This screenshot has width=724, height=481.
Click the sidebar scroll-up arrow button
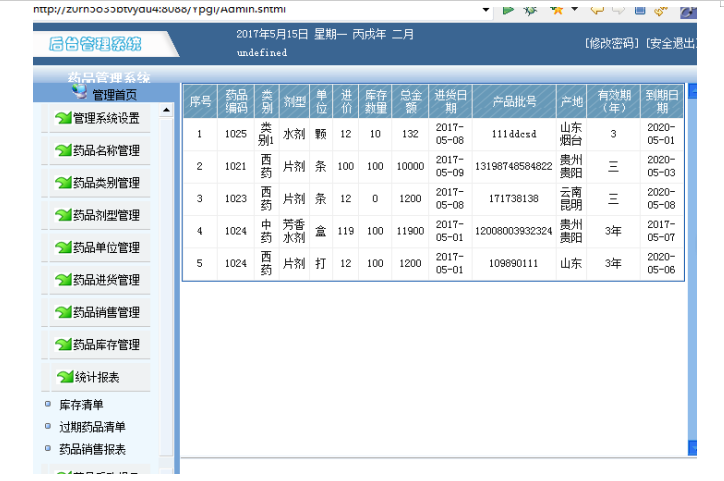click(x=166, y=110)
